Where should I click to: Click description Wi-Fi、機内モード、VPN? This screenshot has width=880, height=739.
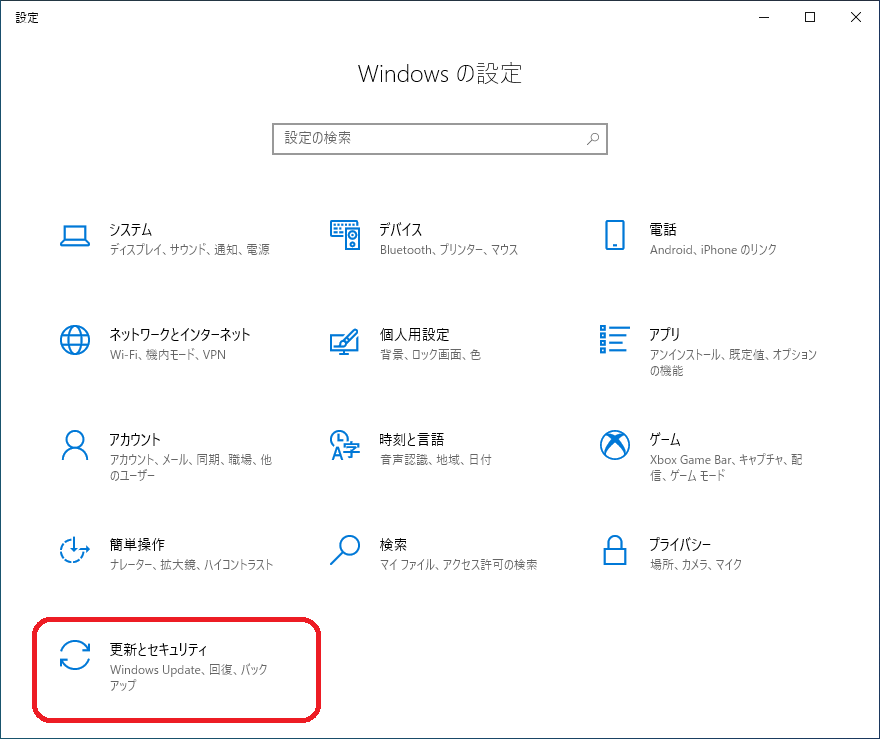(x=168, y=355)
